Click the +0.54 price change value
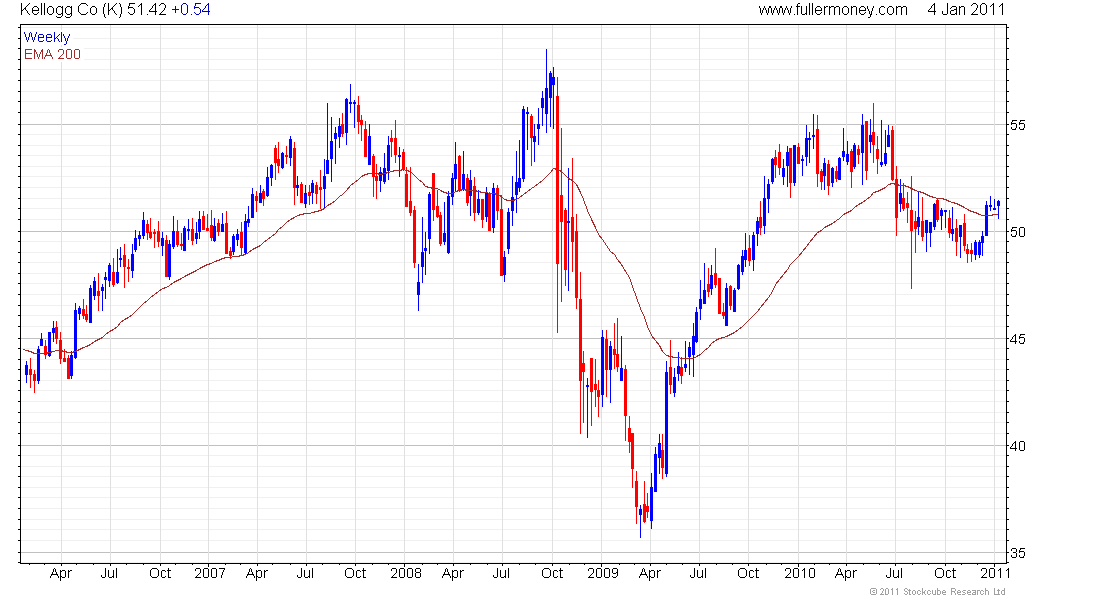The image size is (1100, 600). tap(191, 10)
